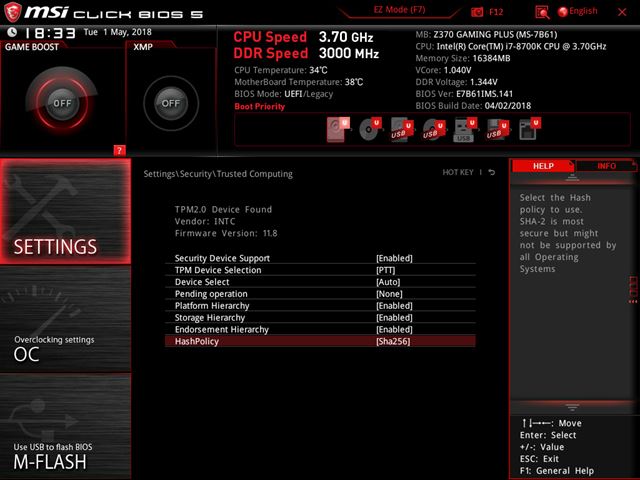Click the clock icon by the time

click(x=12, y=32)
